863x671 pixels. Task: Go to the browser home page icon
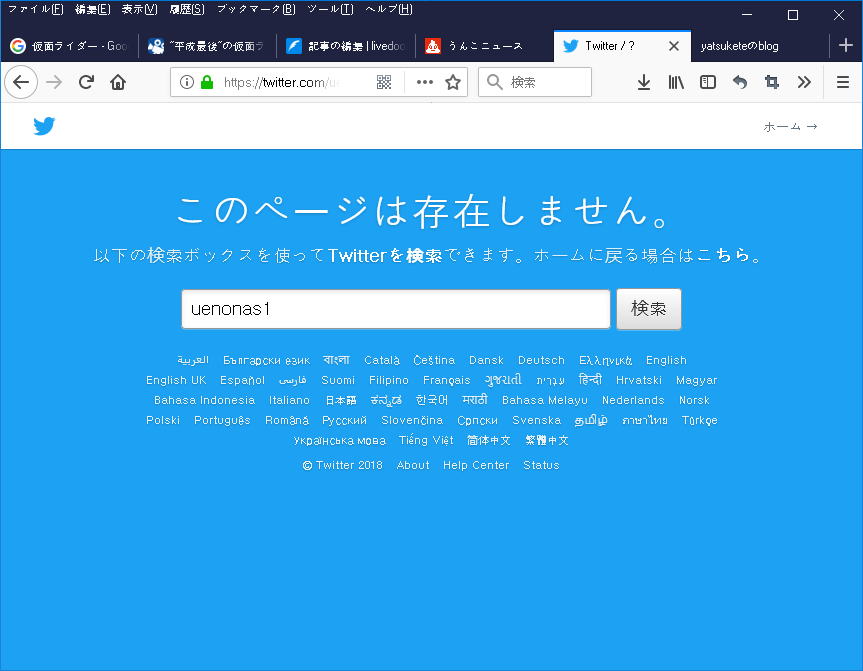pos(118,82)
